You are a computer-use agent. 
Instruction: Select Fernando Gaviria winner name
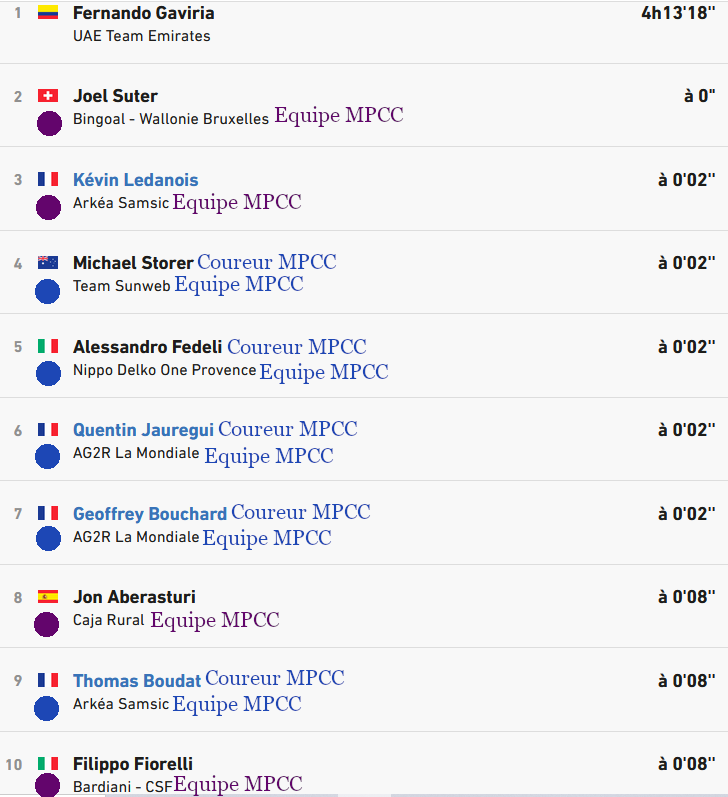[143, 13]
